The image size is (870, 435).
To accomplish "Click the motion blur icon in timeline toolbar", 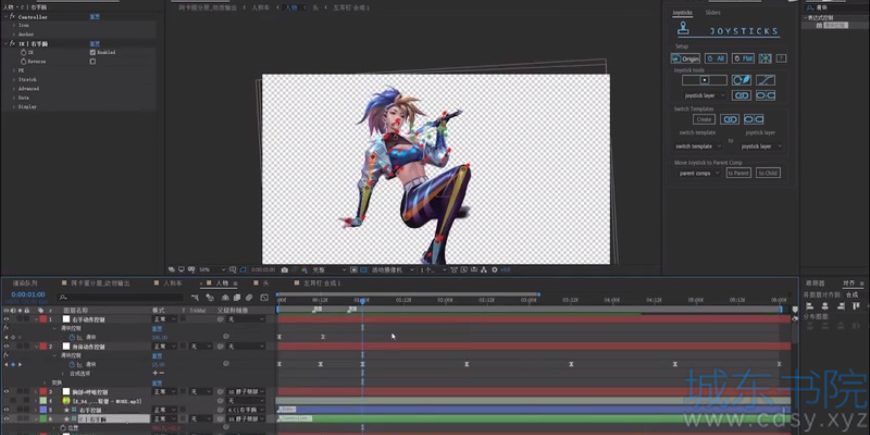I will [x=249, y=298].
